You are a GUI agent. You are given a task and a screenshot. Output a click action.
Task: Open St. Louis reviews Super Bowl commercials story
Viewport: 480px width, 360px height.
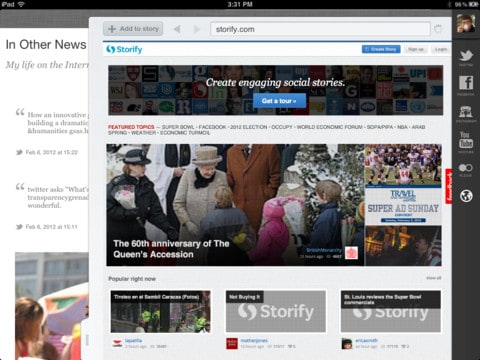[x=391, y=311]
